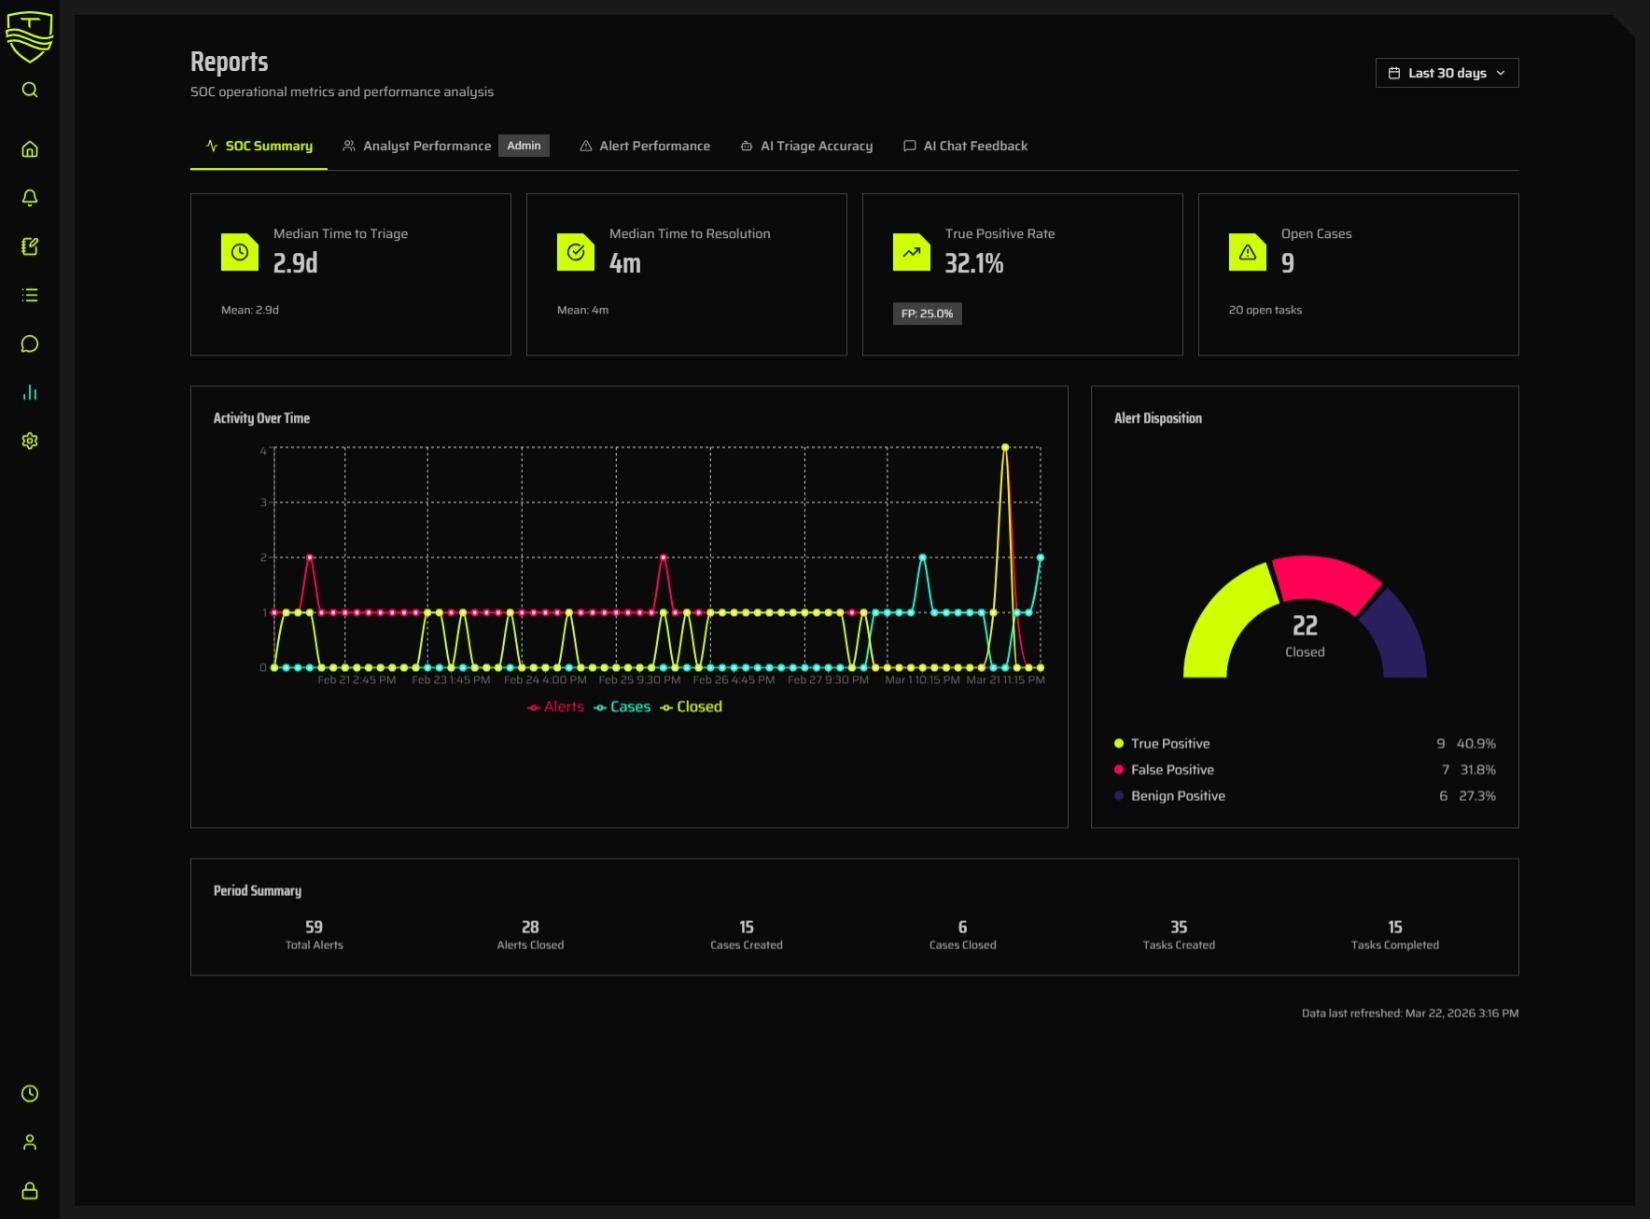Viewport: 1650px width, 1219px height.
Task: Hide the Closed series via its legend entry
Action: click(691, 706)
